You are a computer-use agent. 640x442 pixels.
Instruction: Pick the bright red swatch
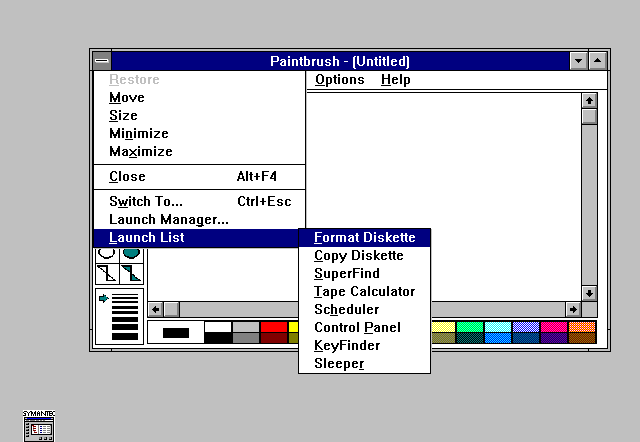tap(274, 327)
